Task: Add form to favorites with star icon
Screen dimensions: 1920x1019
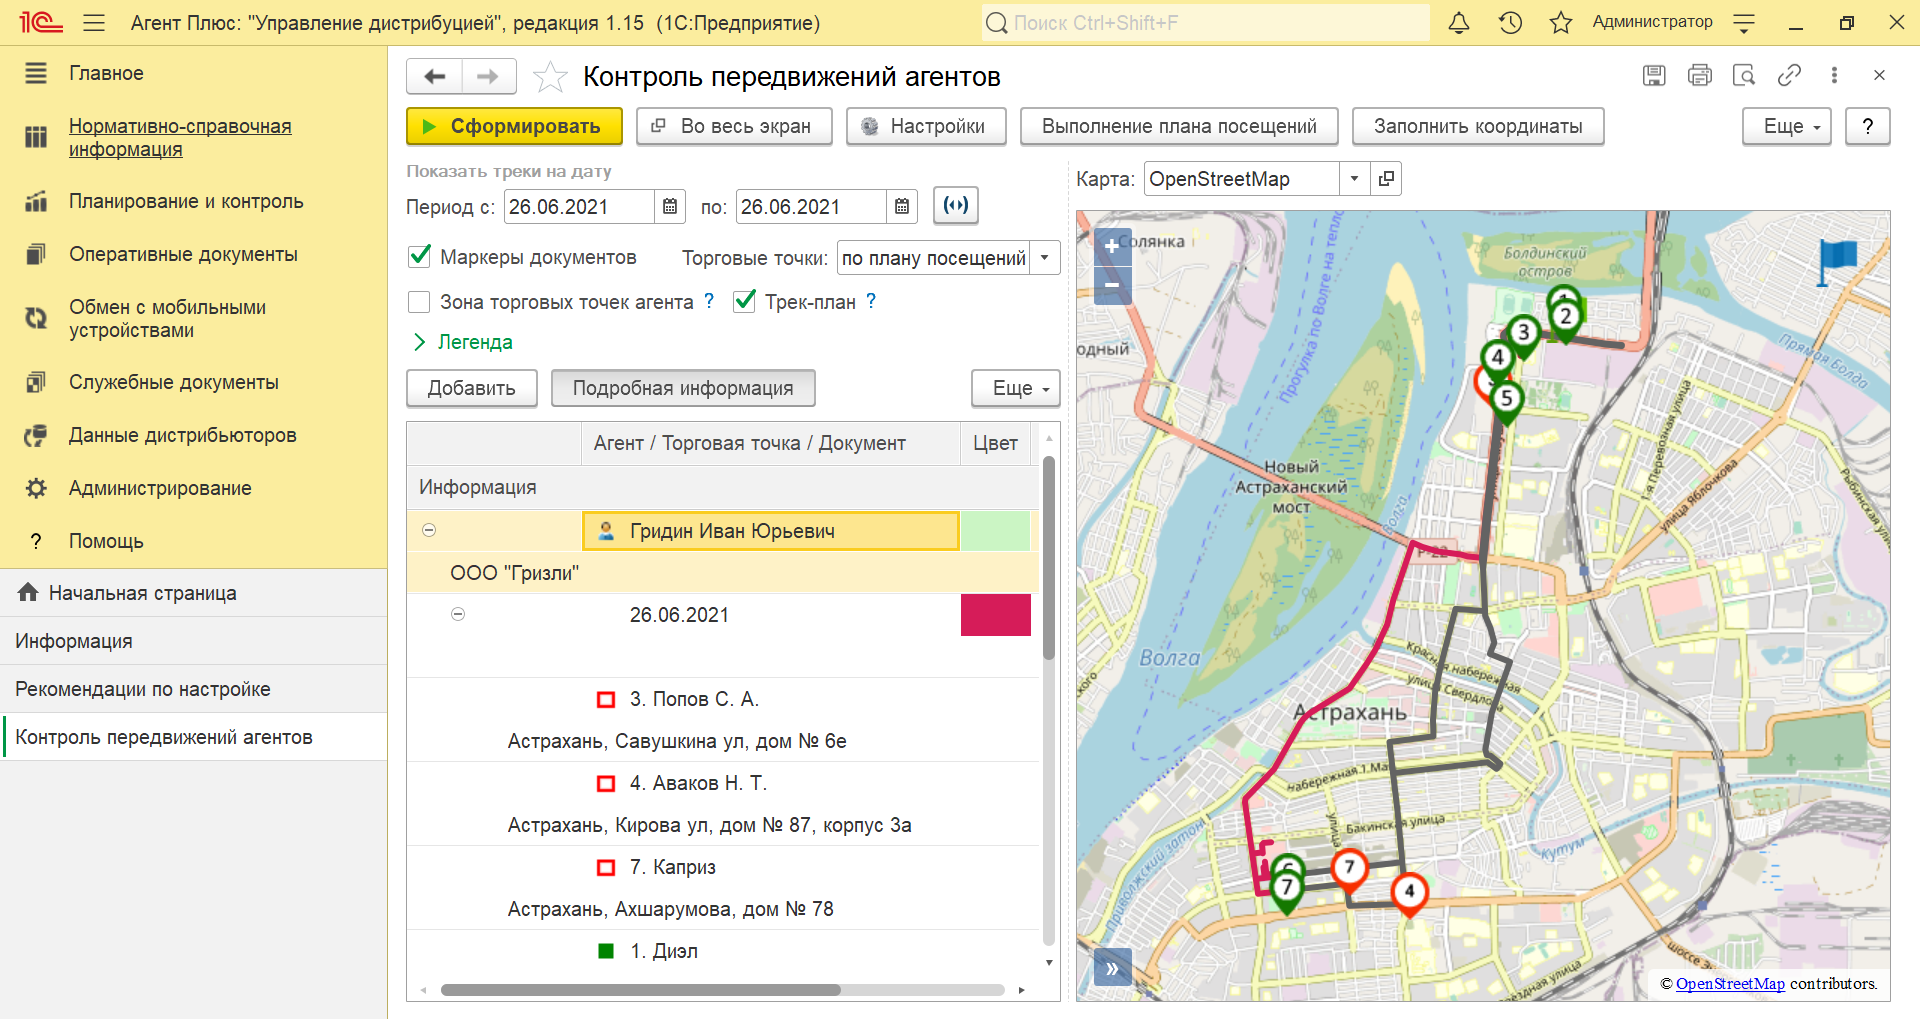Action: click(x=550, y=76)
